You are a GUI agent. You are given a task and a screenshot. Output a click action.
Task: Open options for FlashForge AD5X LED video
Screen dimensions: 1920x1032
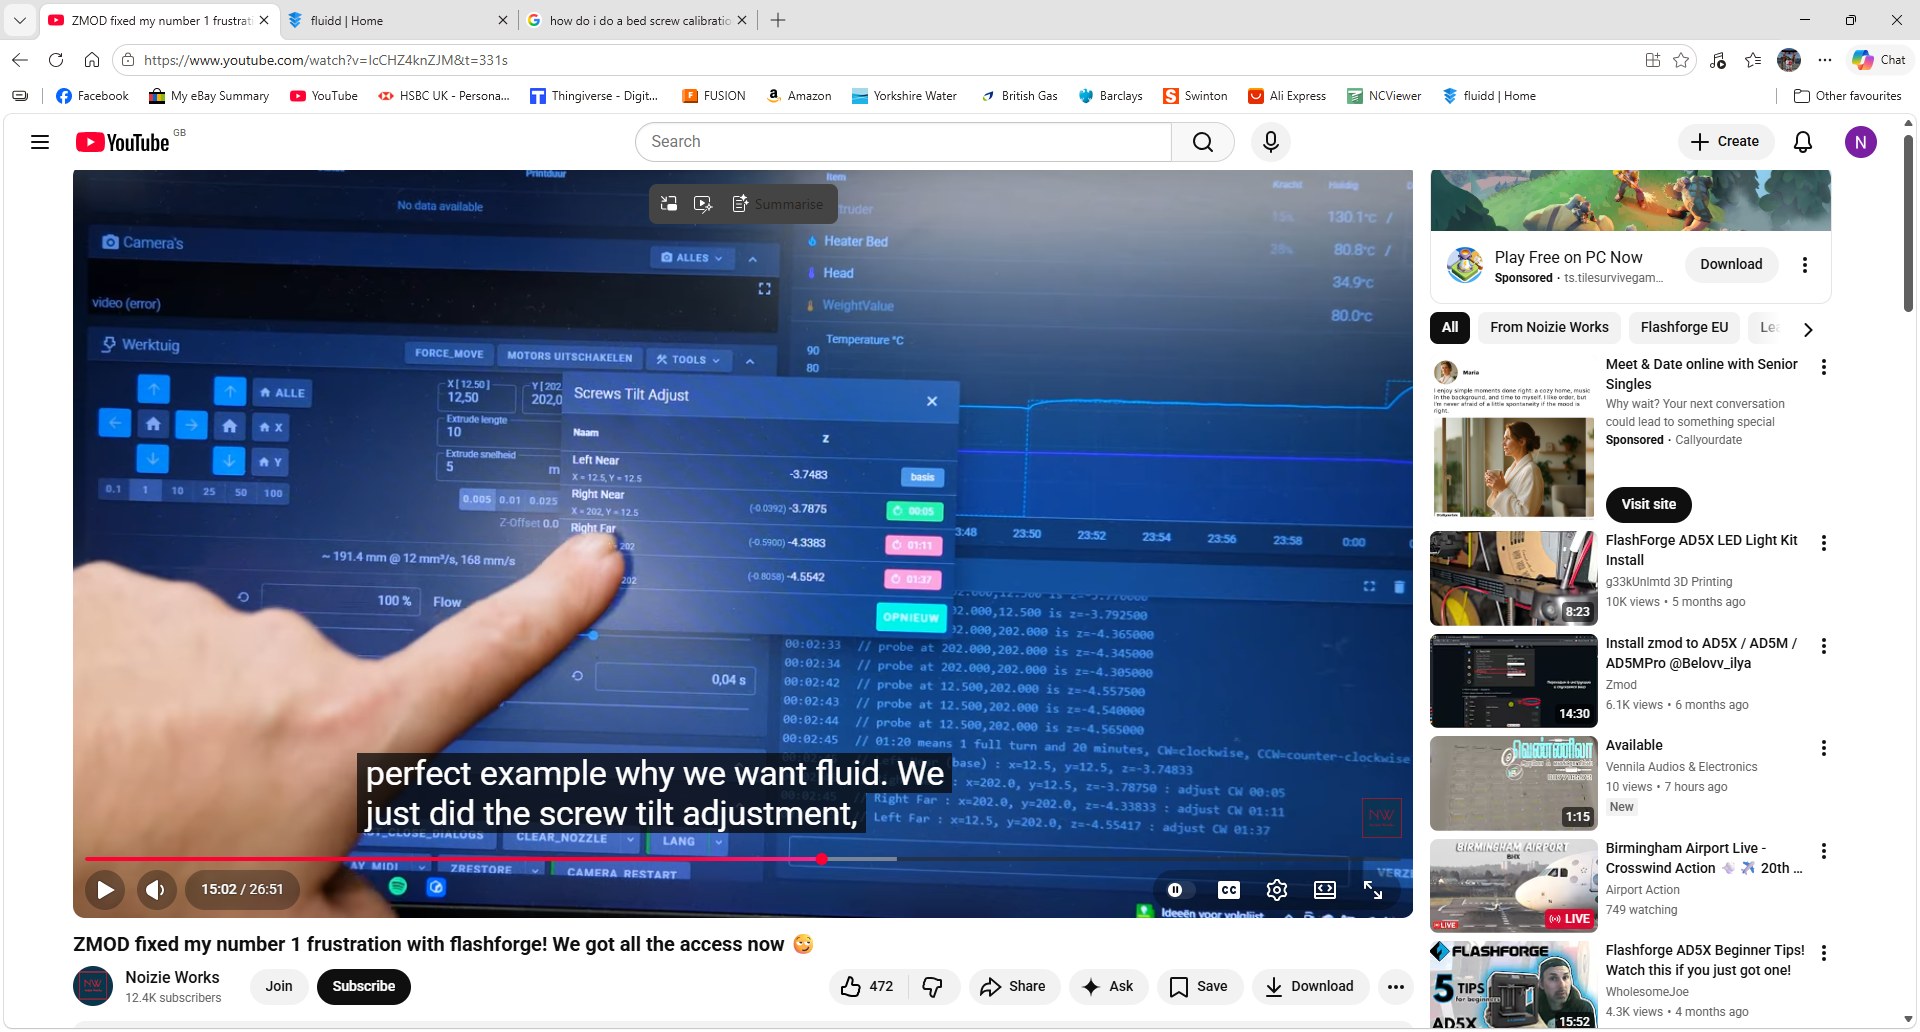1824,543
